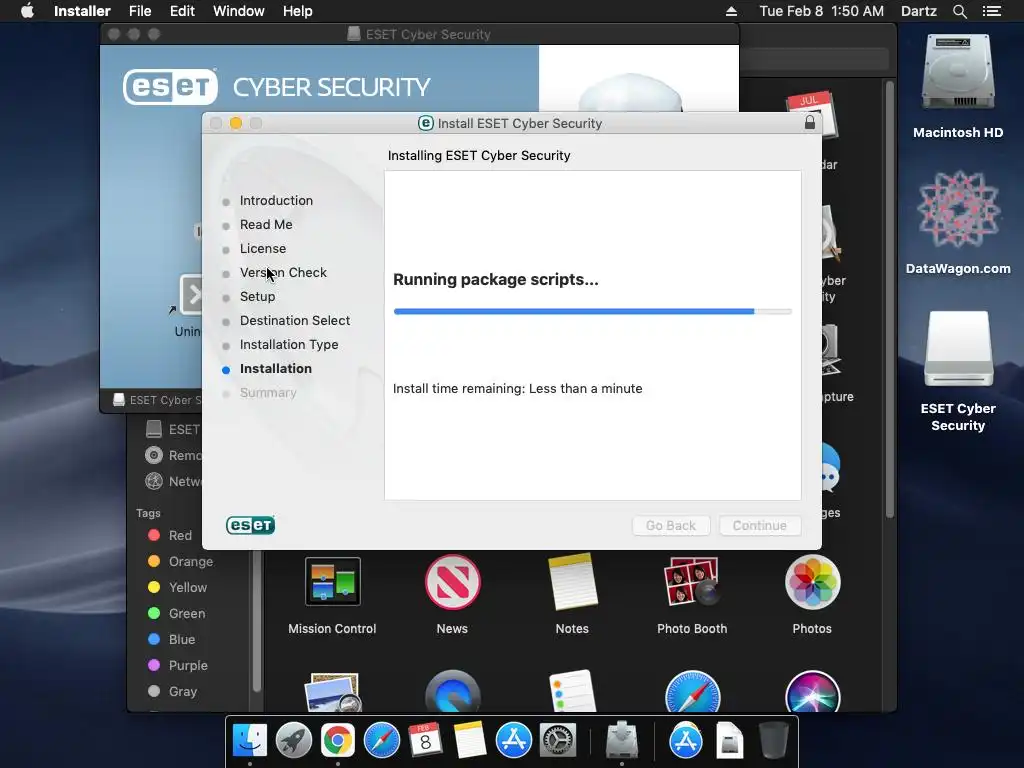Viewport: 1024px width, 768px height.
Task: Select the Macintosh HD desktop drive
Action: point(958,73)
